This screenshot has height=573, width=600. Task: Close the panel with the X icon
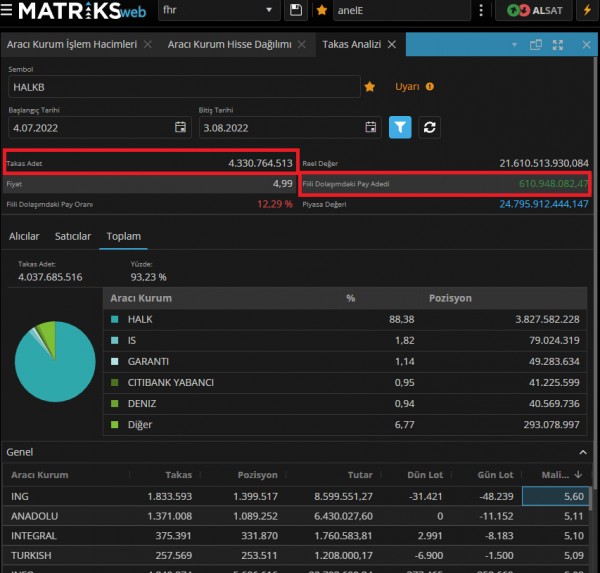[586, 45]
